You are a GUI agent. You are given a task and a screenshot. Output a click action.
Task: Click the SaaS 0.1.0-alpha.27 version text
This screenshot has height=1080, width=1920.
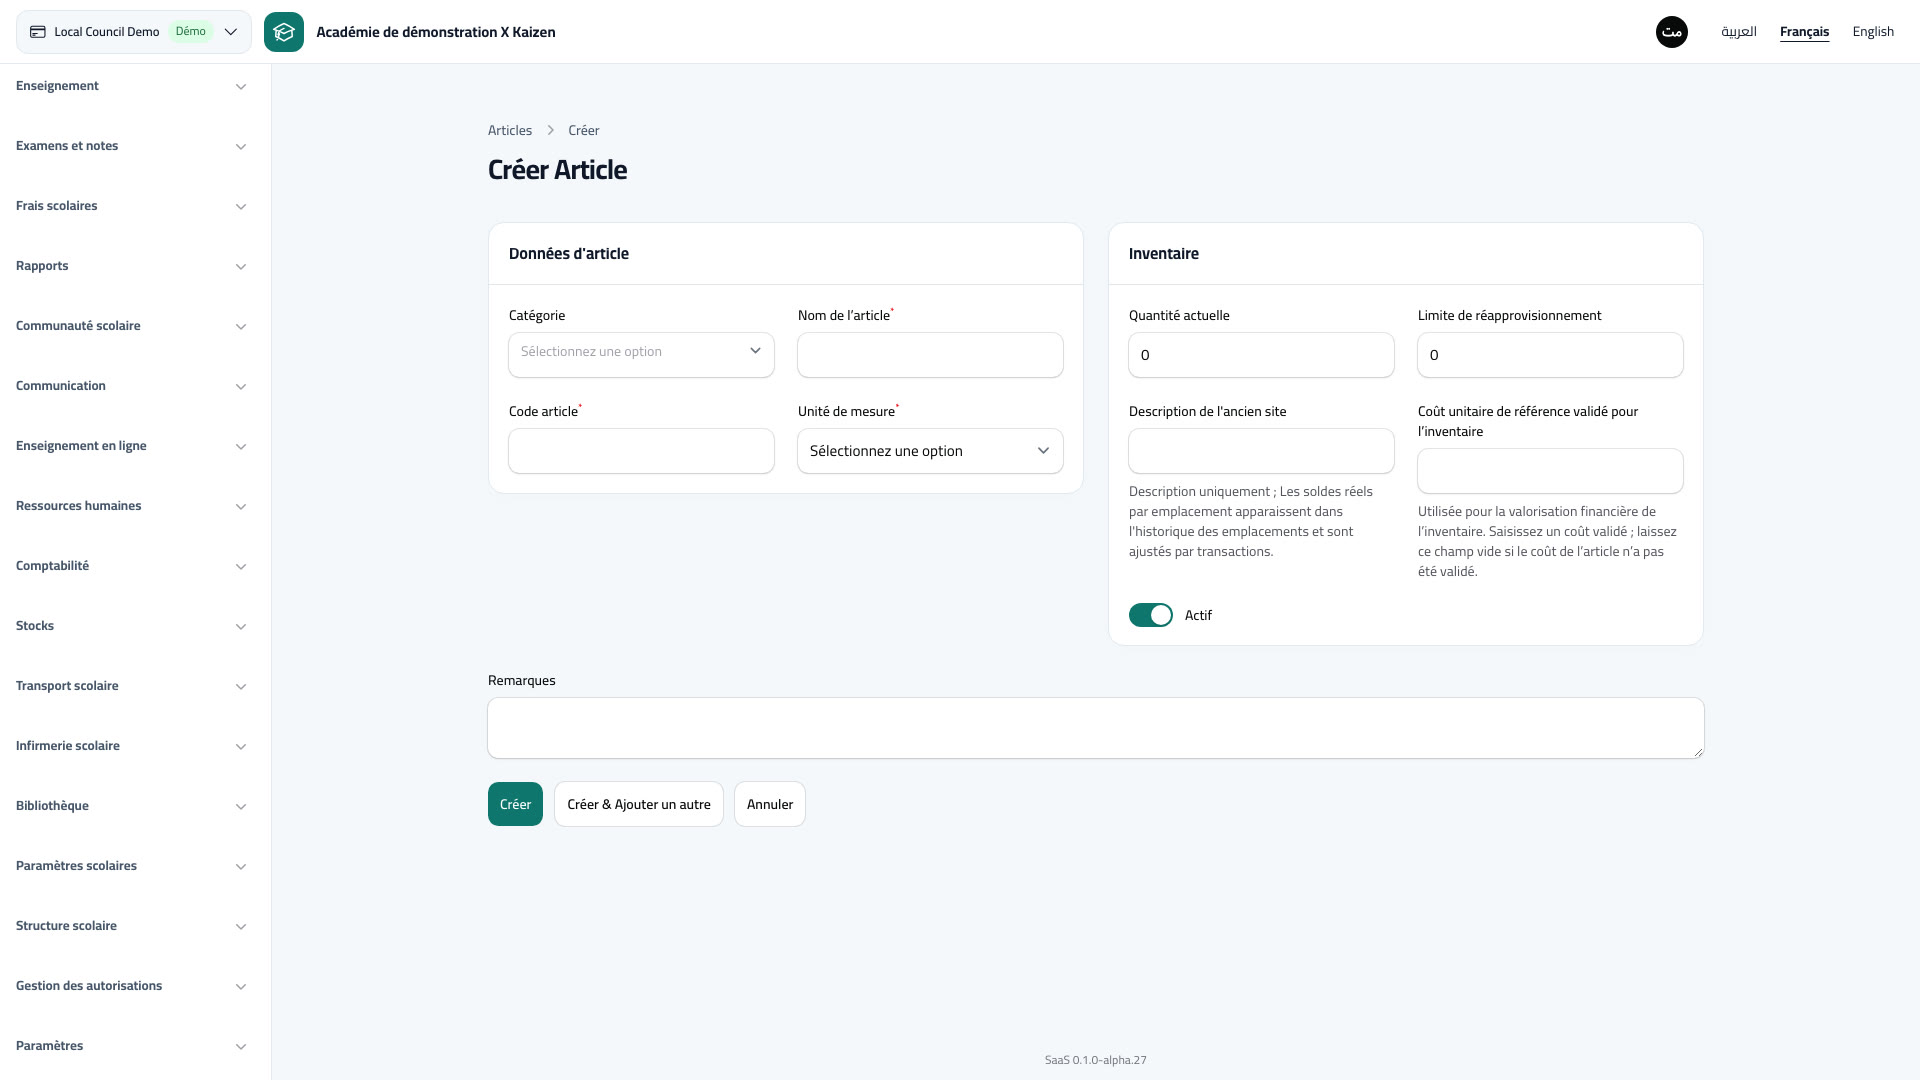point(1096,1060)
